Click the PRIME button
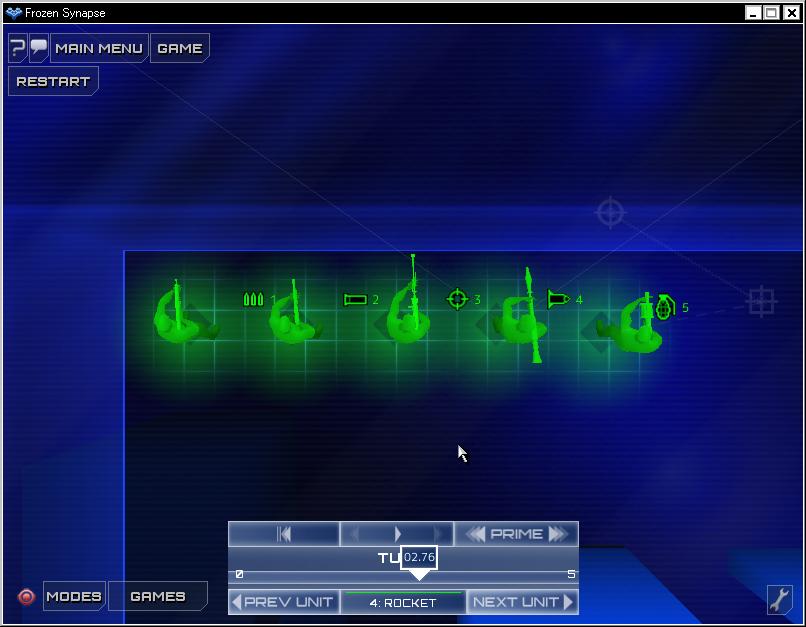 point(517,534)
